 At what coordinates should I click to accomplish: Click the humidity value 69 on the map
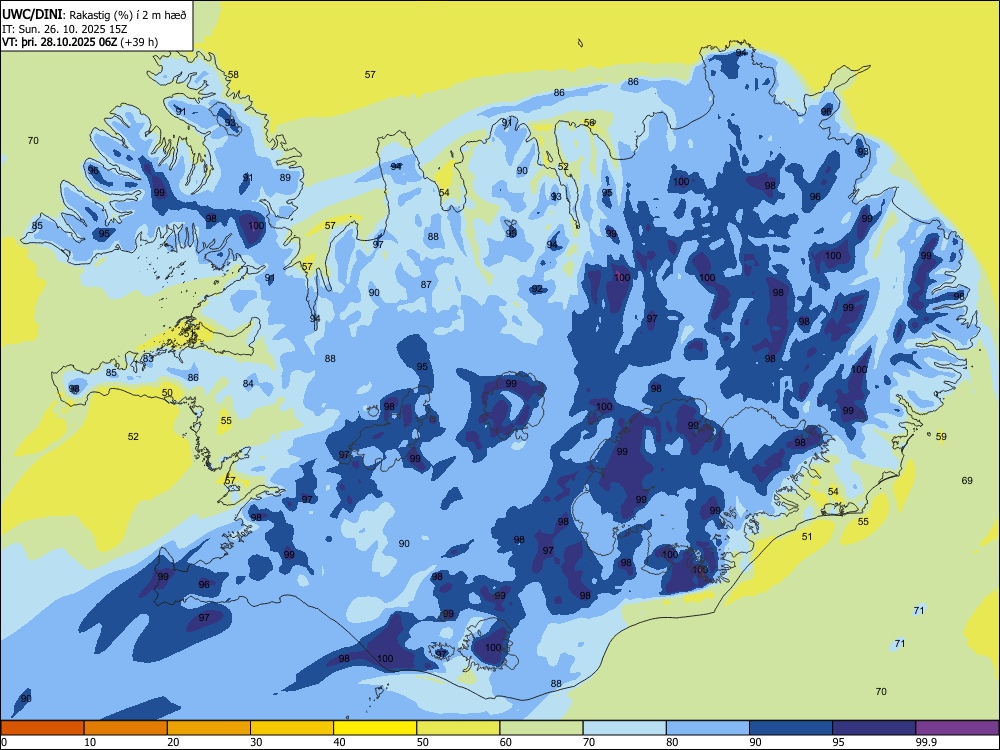tap(967, 480)
